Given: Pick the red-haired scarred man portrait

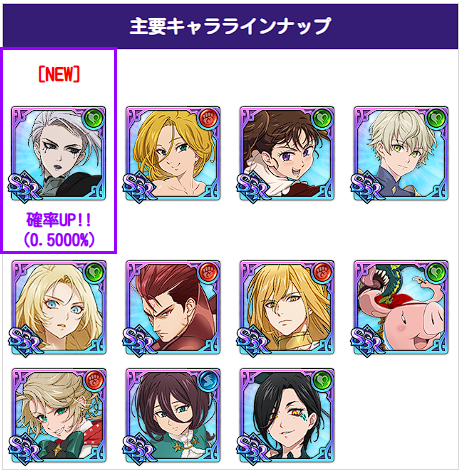Looking at the screenshot, I should [x=173, y=307].
